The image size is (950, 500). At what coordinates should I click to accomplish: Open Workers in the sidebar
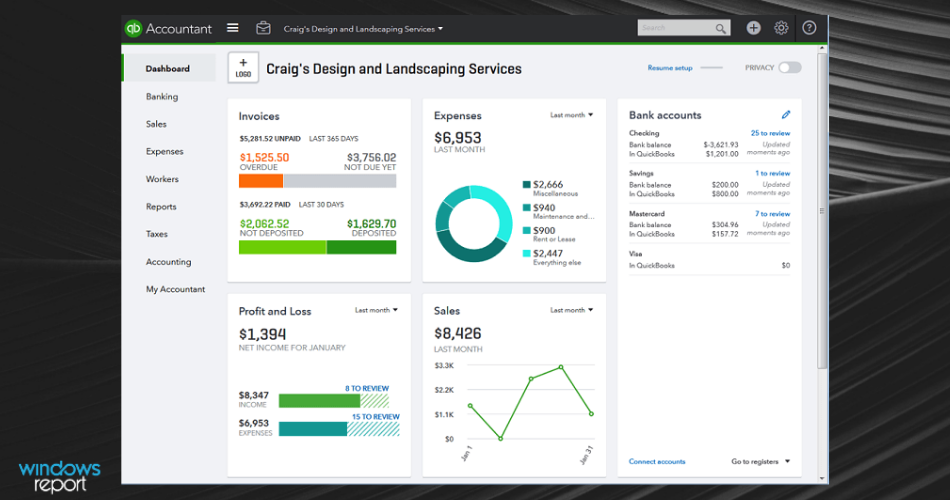pyautogui.click(x=162, y=179)
